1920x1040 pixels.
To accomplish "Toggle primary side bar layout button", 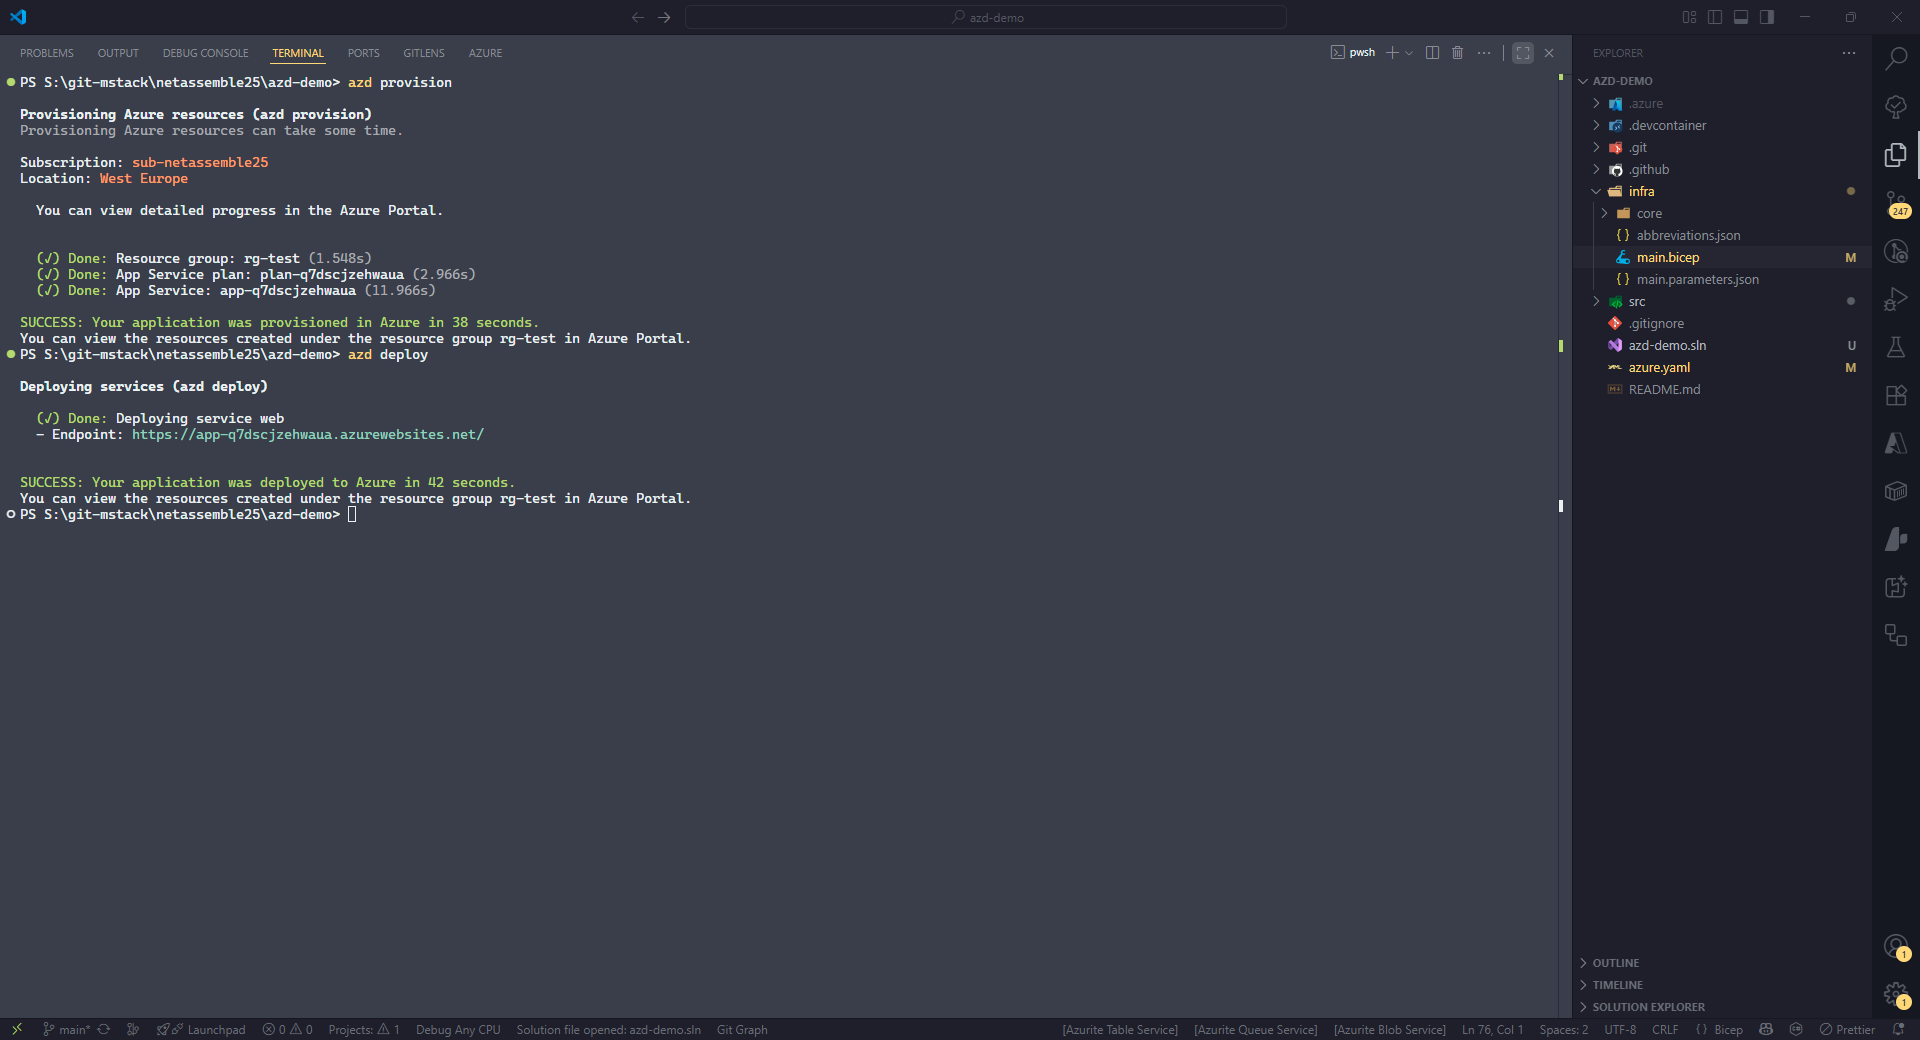I will (1715, 17).
